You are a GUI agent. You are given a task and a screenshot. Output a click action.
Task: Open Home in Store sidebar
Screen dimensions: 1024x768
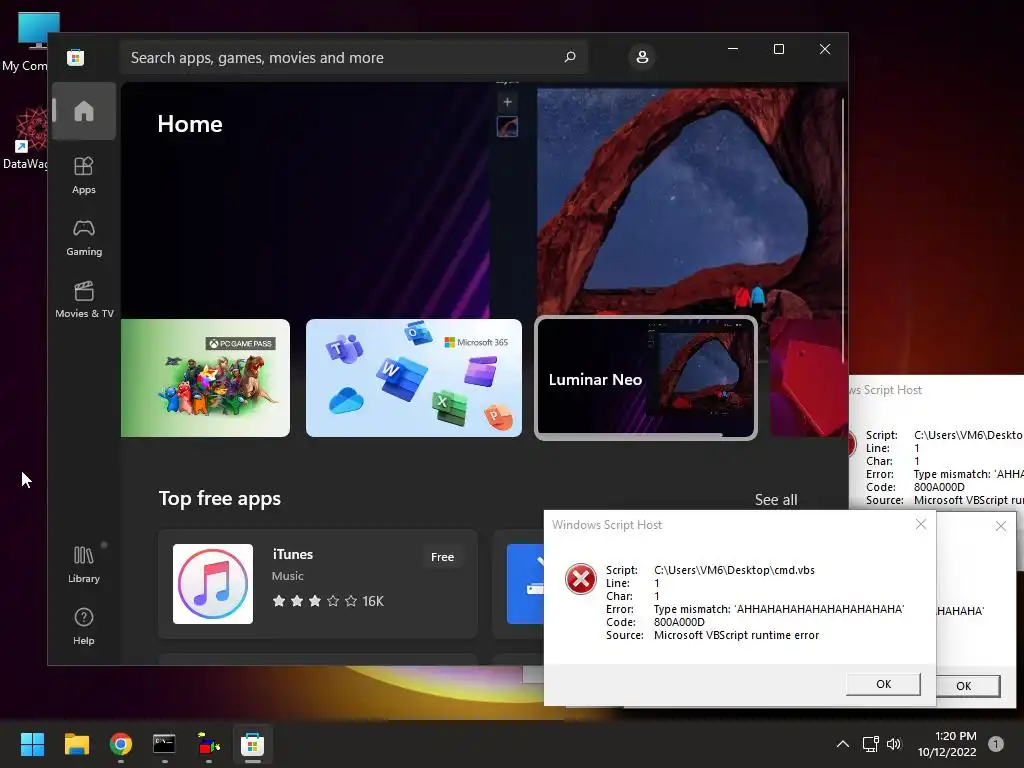pyautogui.click(x=84, y=111)
